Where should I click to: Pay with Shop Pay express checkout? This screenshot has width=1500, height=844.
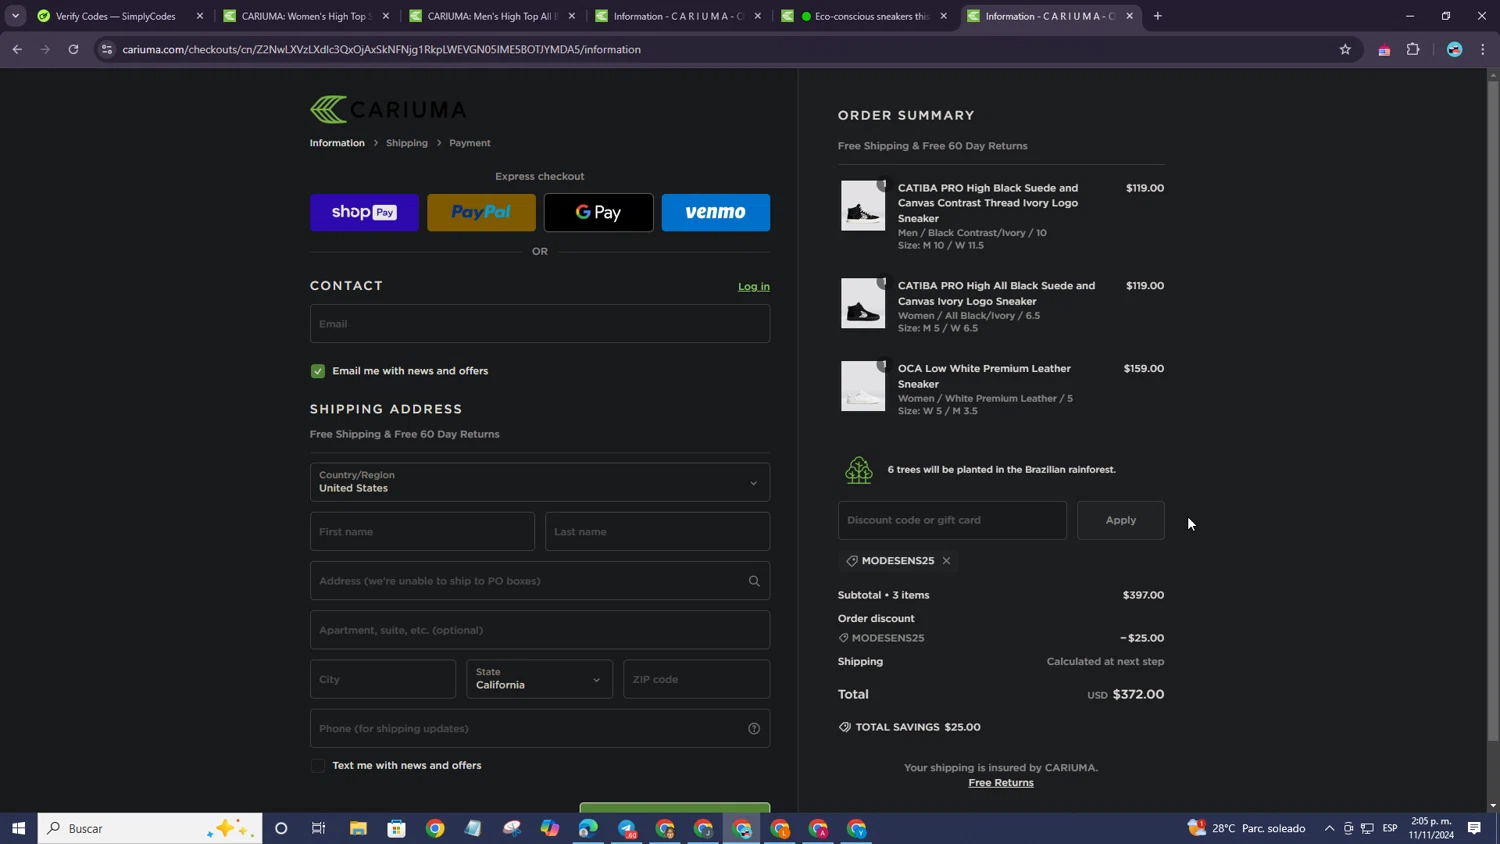(x=364, y=212)
